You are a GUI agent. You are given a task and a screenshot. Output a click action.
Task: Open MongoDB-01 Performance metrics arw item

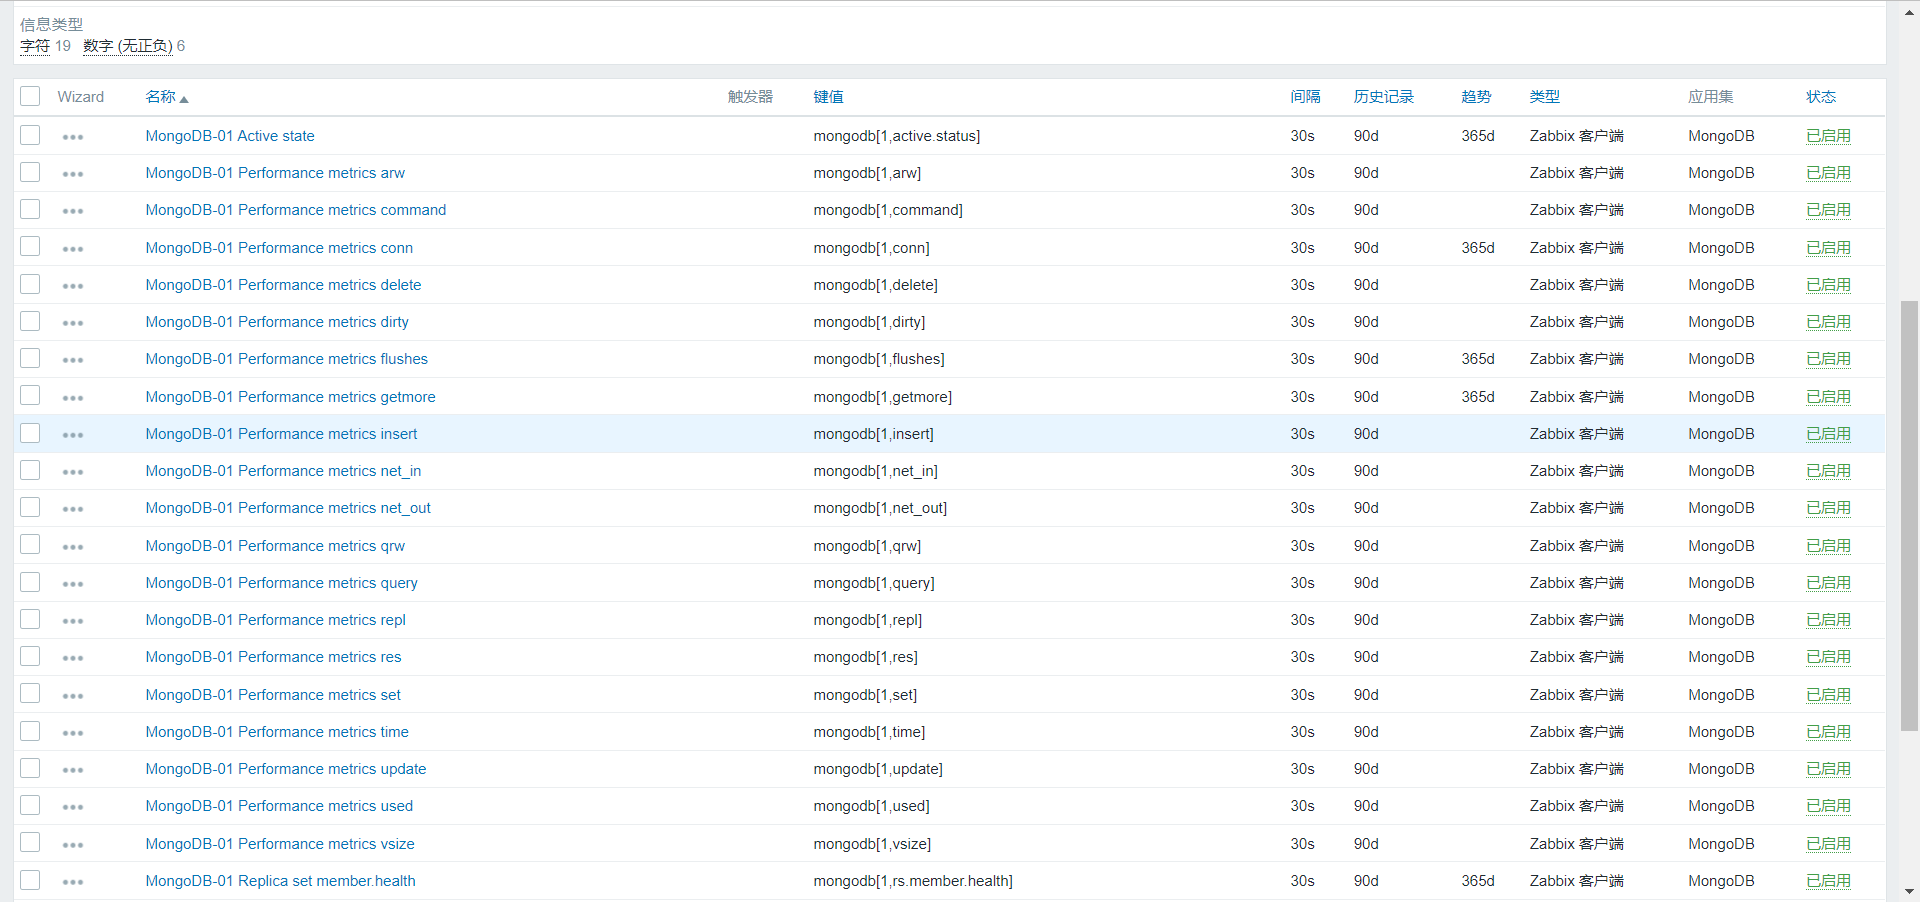pyautogui.click(x=275, y=173)
